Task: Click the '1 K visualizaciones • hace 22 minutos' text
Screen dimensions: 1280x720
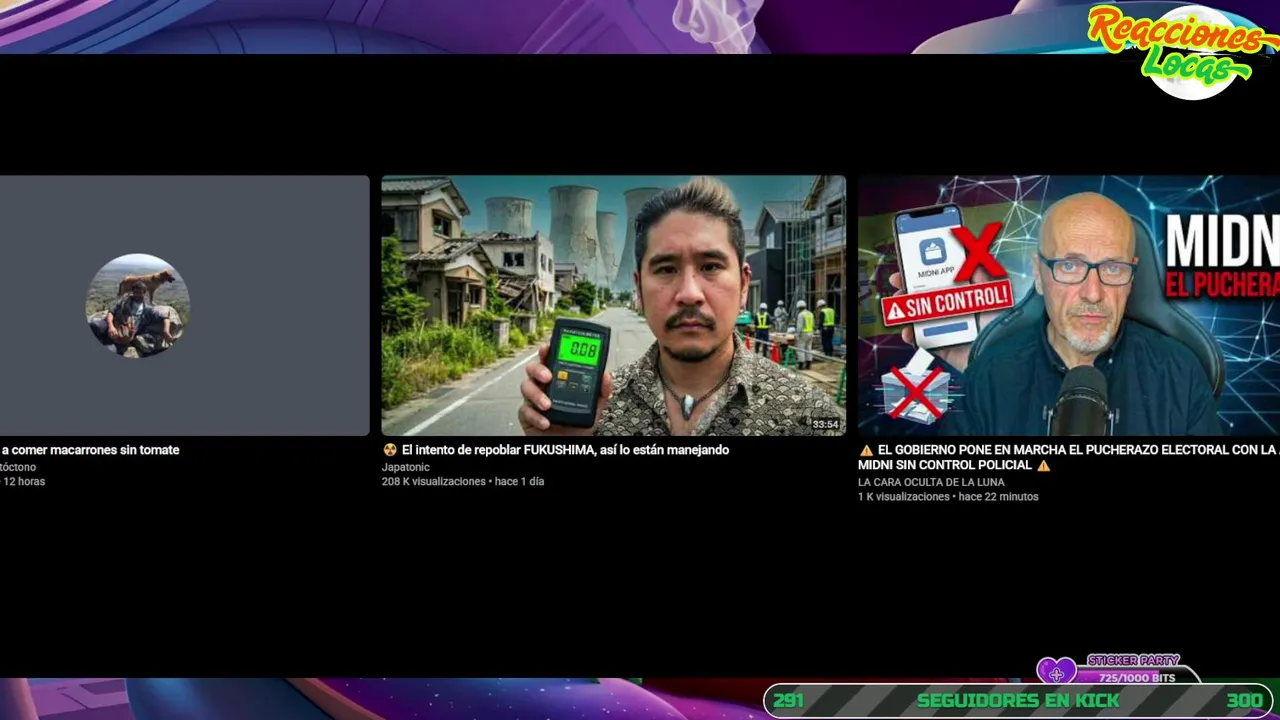Action: coord(948,496)
